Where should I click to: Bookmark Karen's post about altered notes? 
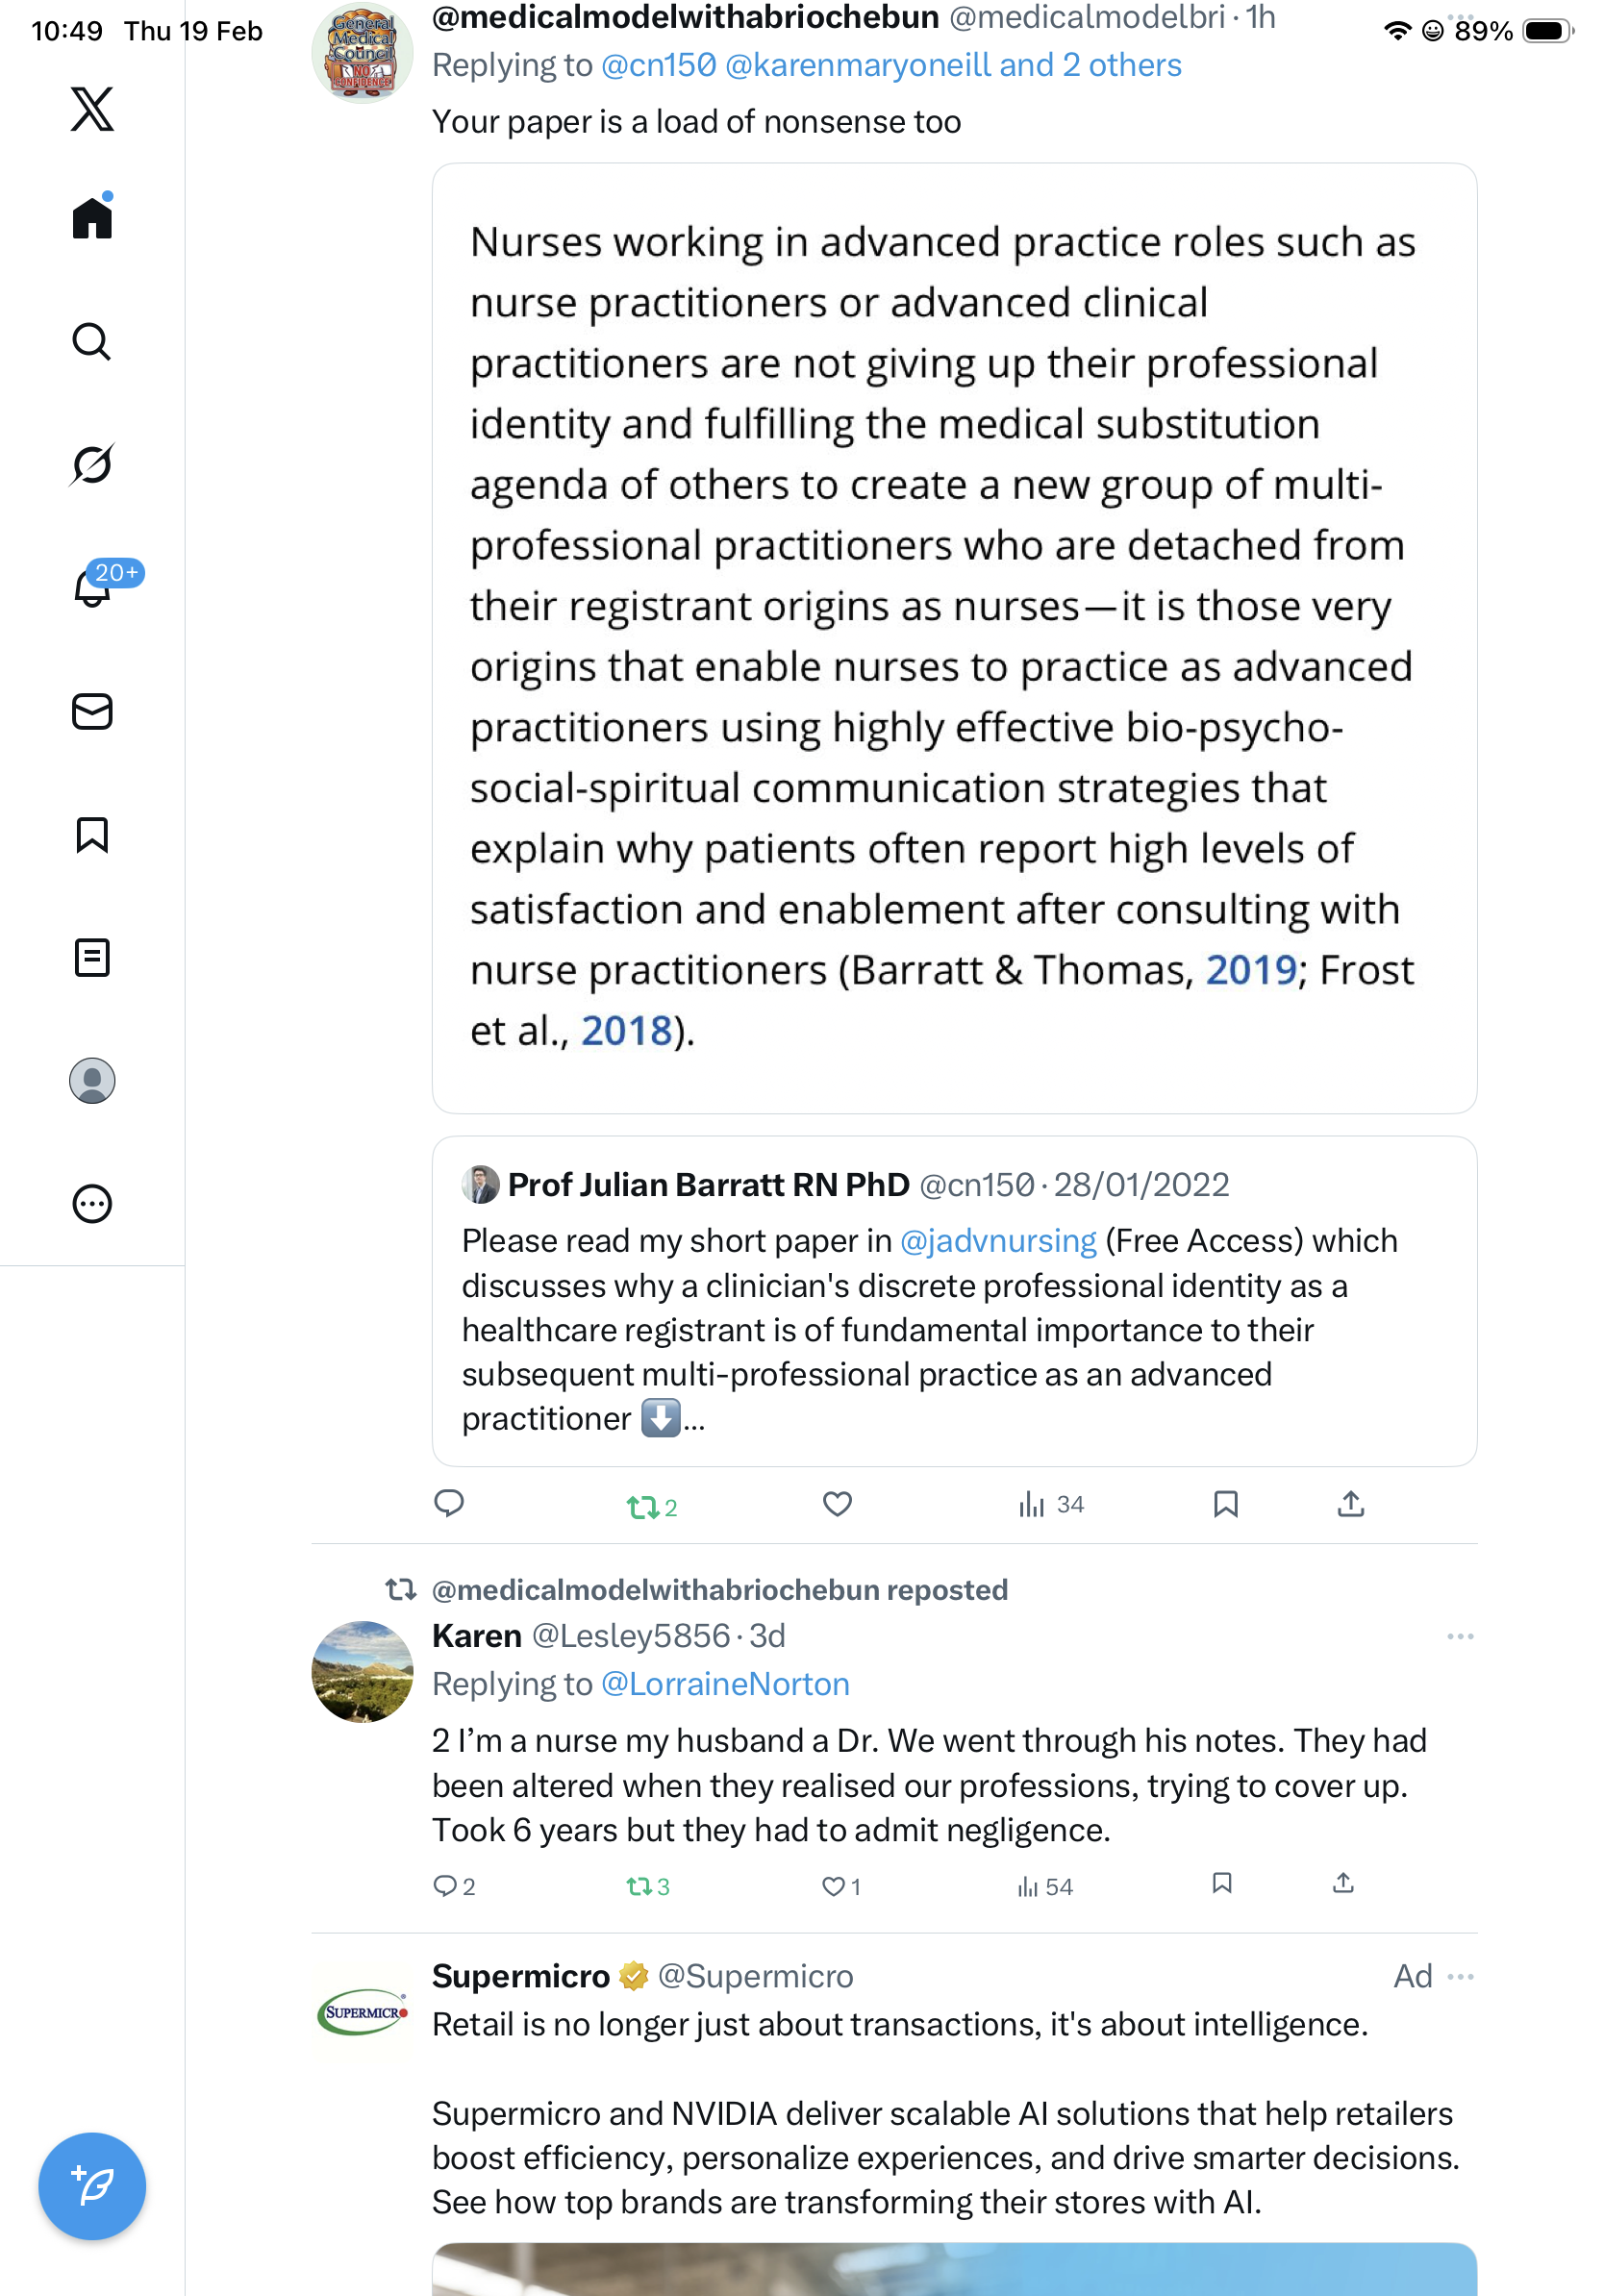click(1221, 1884)
